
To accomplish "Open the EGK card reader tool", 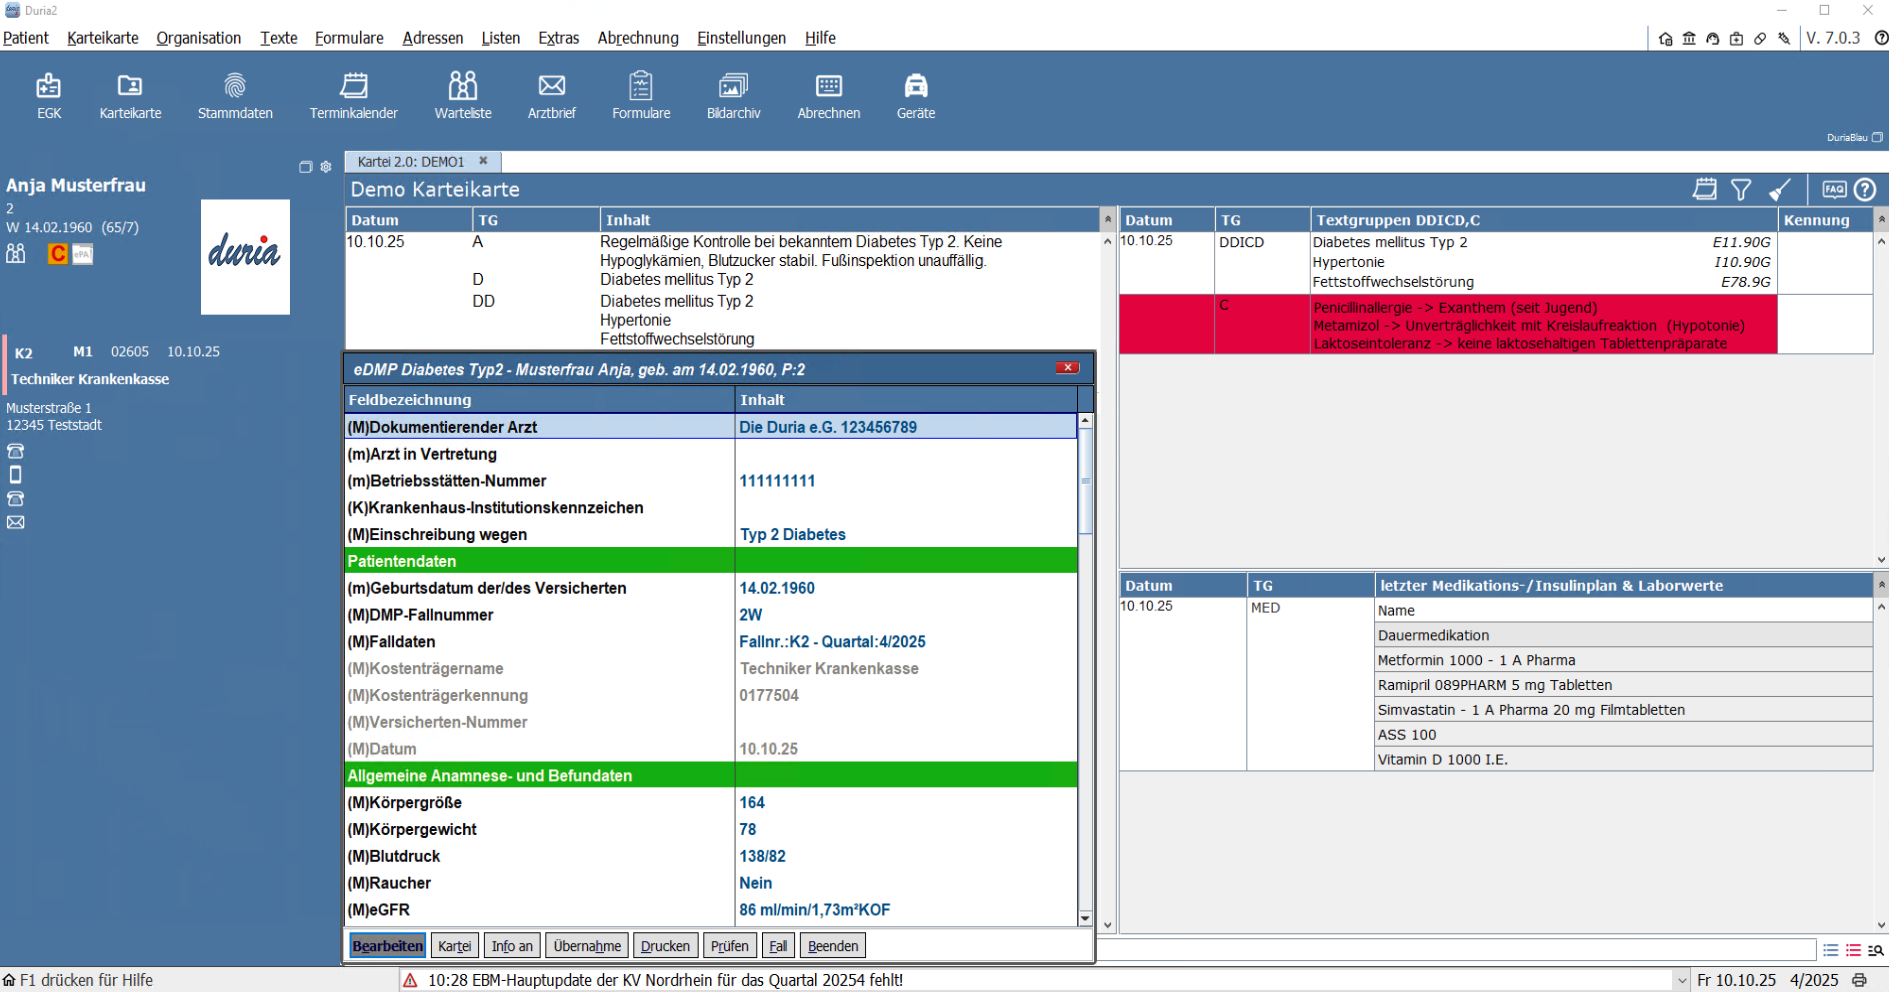I will click(48, 96).
